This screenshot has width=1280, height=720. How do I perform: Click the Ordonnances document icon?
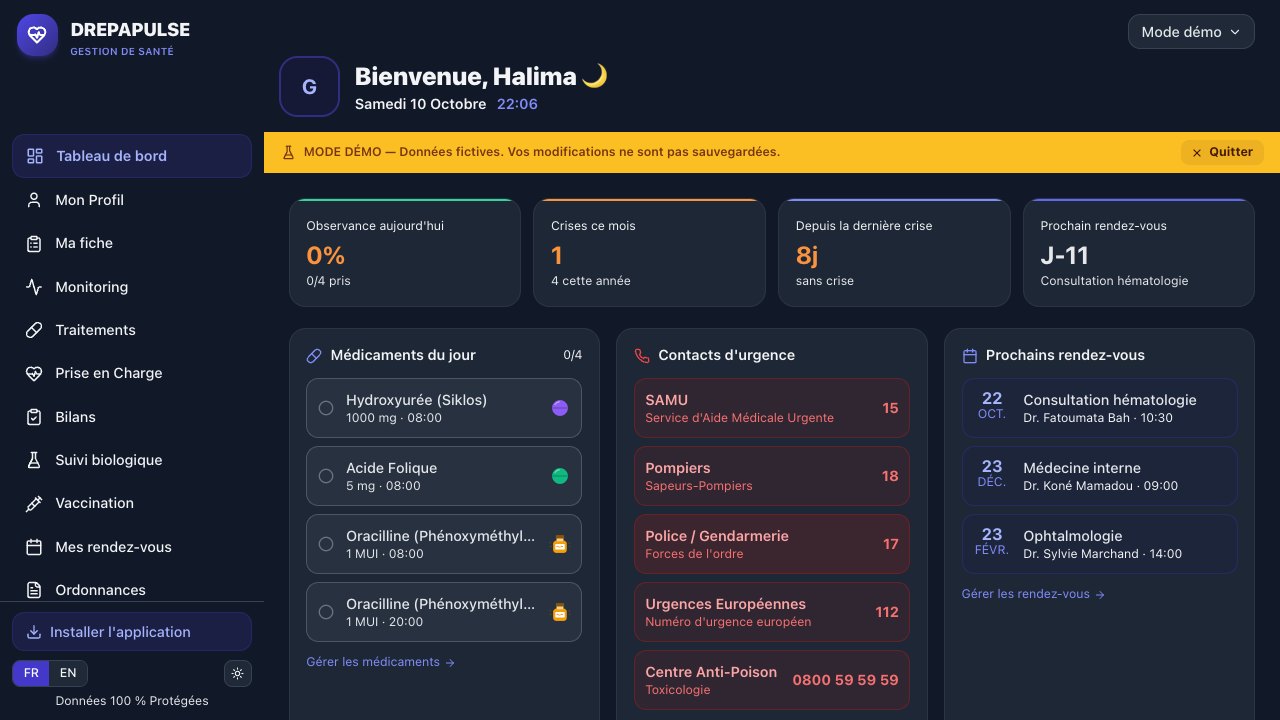(x=34, y=590)
